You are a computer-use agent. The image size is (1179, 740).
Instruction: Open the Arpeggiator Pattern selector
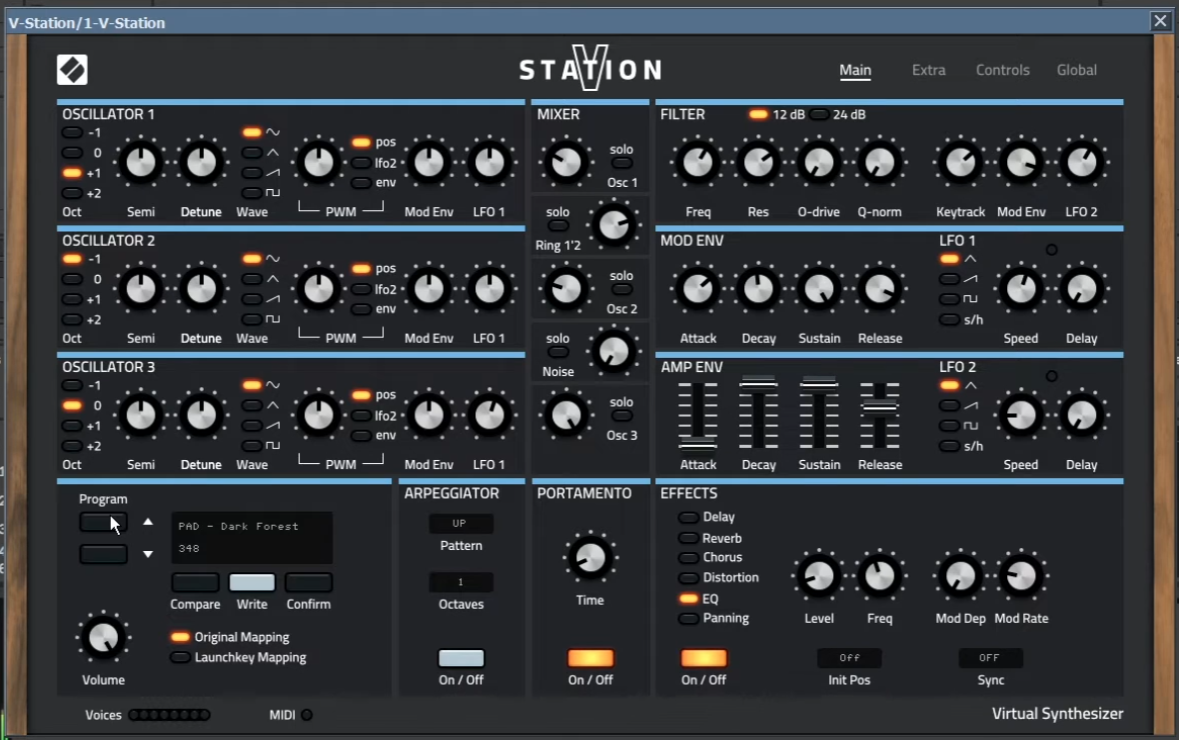click(461, 523)
